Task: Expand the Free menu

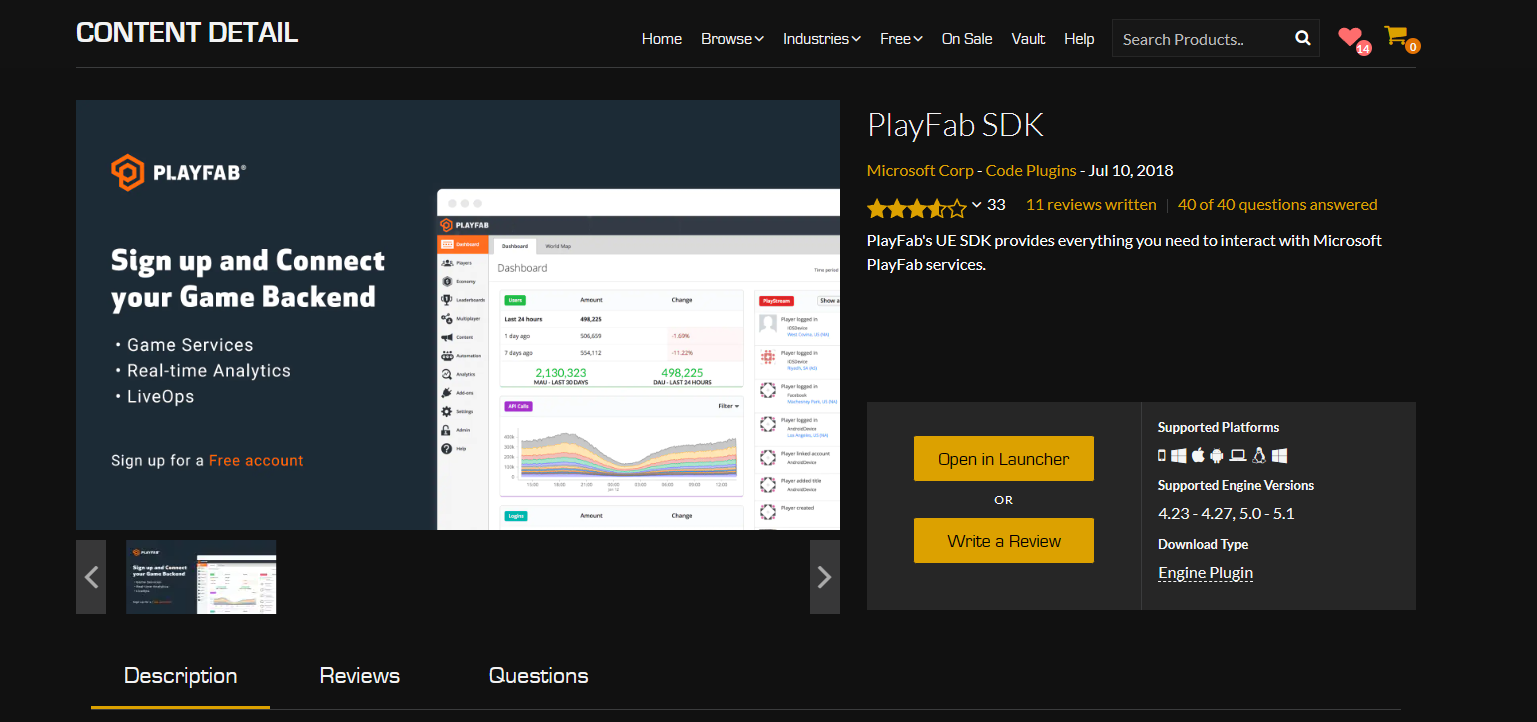Action: tap(901, 39)
